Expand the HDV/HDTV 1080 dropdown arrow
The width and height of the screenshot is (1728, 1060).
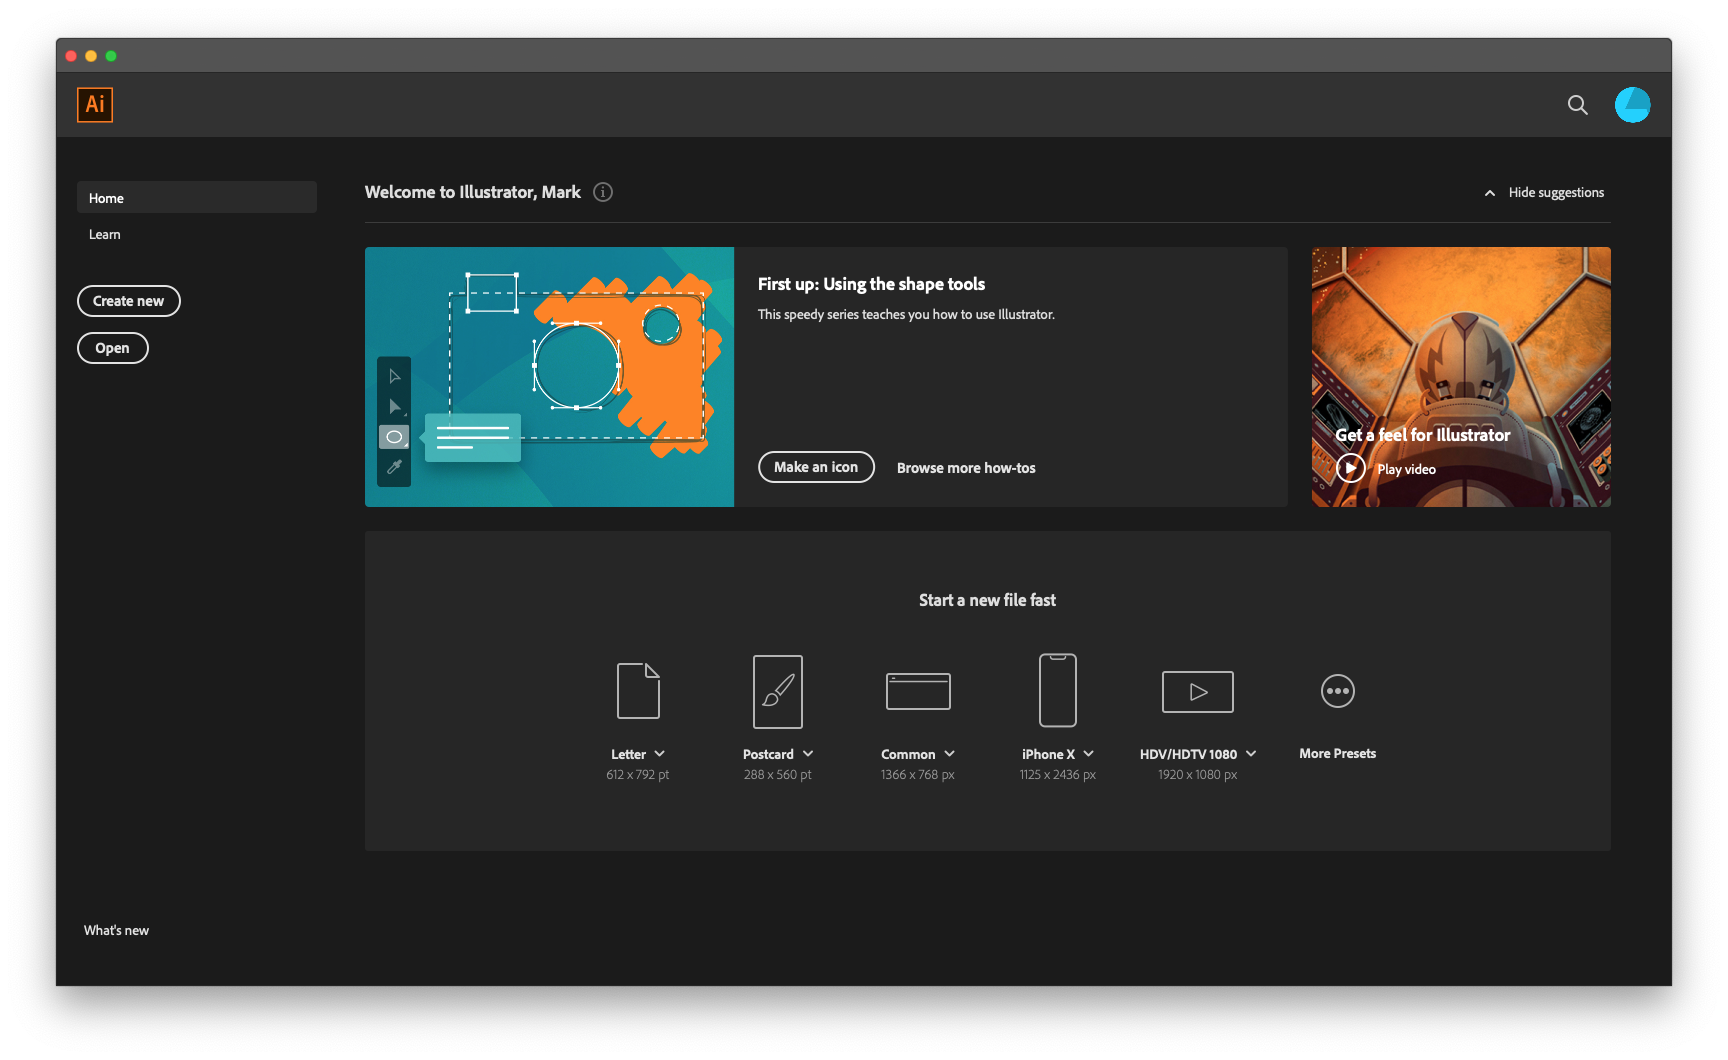pyautogui.click(x=1251, y=754)
